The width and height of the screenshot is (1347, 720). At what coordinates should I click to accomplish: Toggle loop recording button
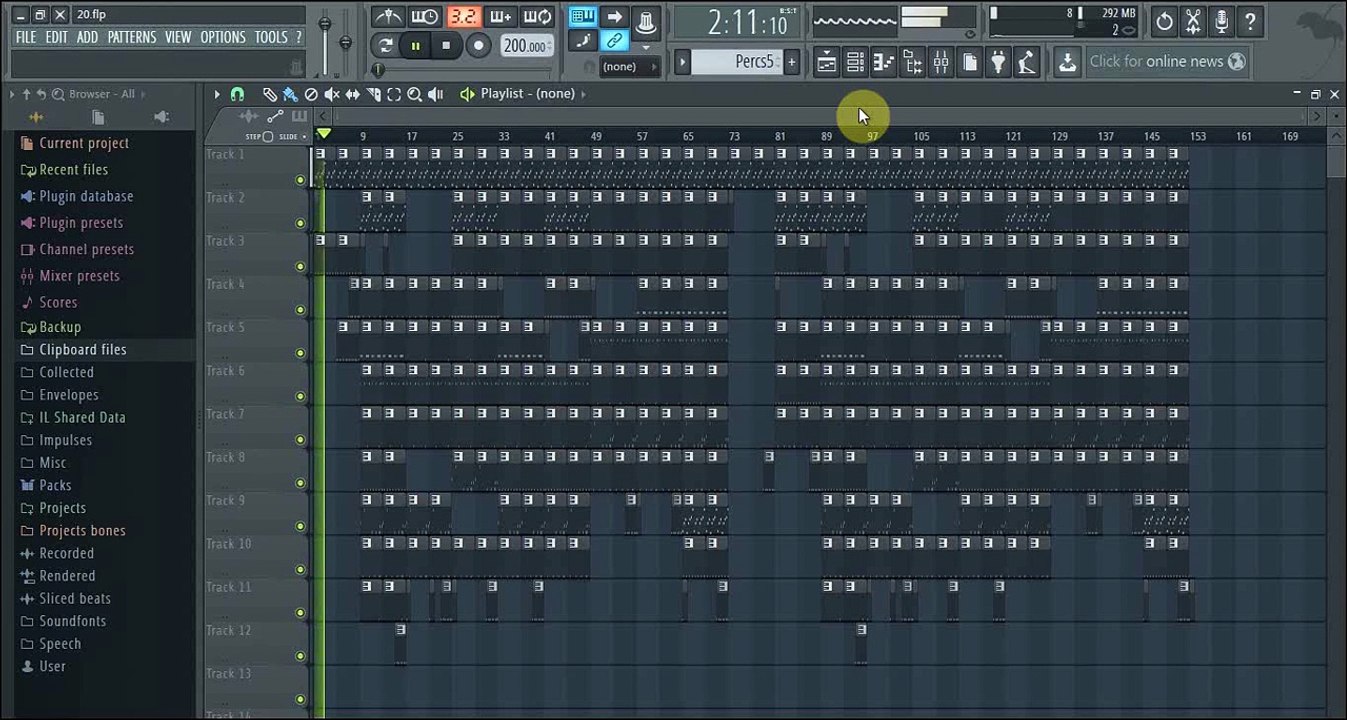(539, 17)
